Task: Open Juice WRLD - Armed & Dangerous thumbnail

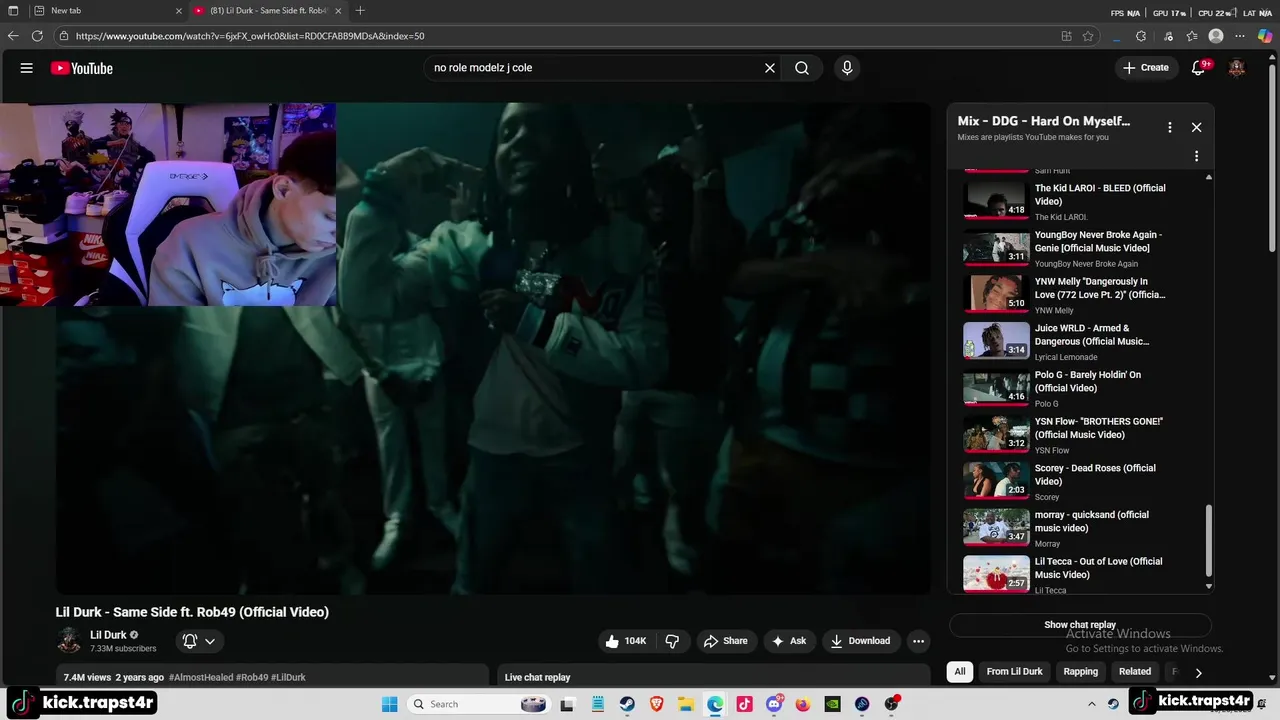Action: click(996, 340)
